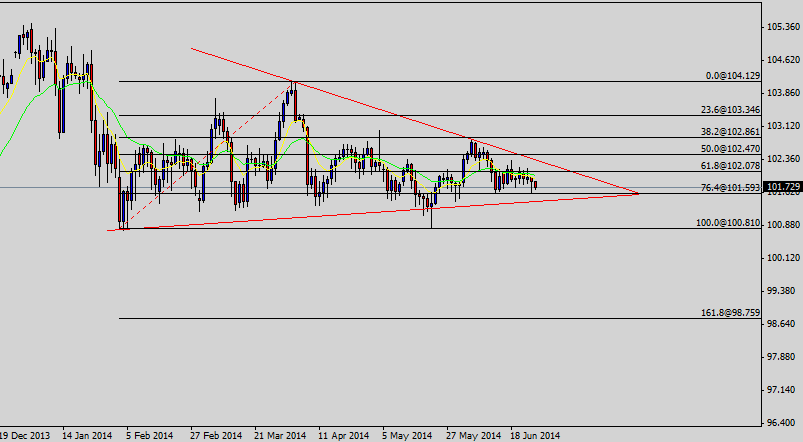Click the 0.0@104.129 Fibonacci level label
Screen dimensions: 803x442
720,76
